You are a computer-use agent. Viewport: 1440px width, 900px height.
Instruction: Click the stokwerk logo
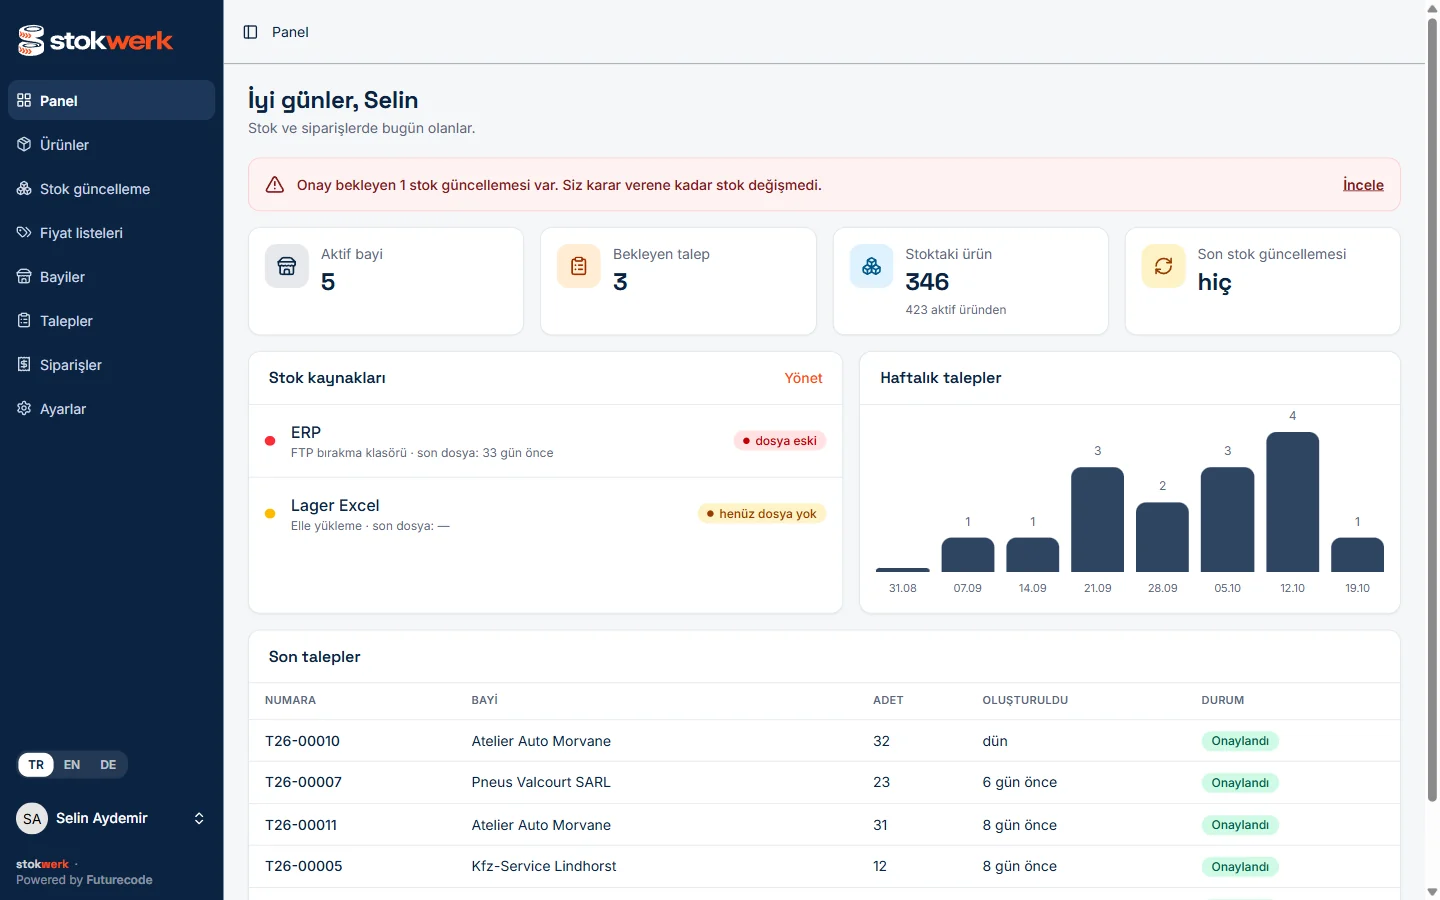click(x=95, y=40)
